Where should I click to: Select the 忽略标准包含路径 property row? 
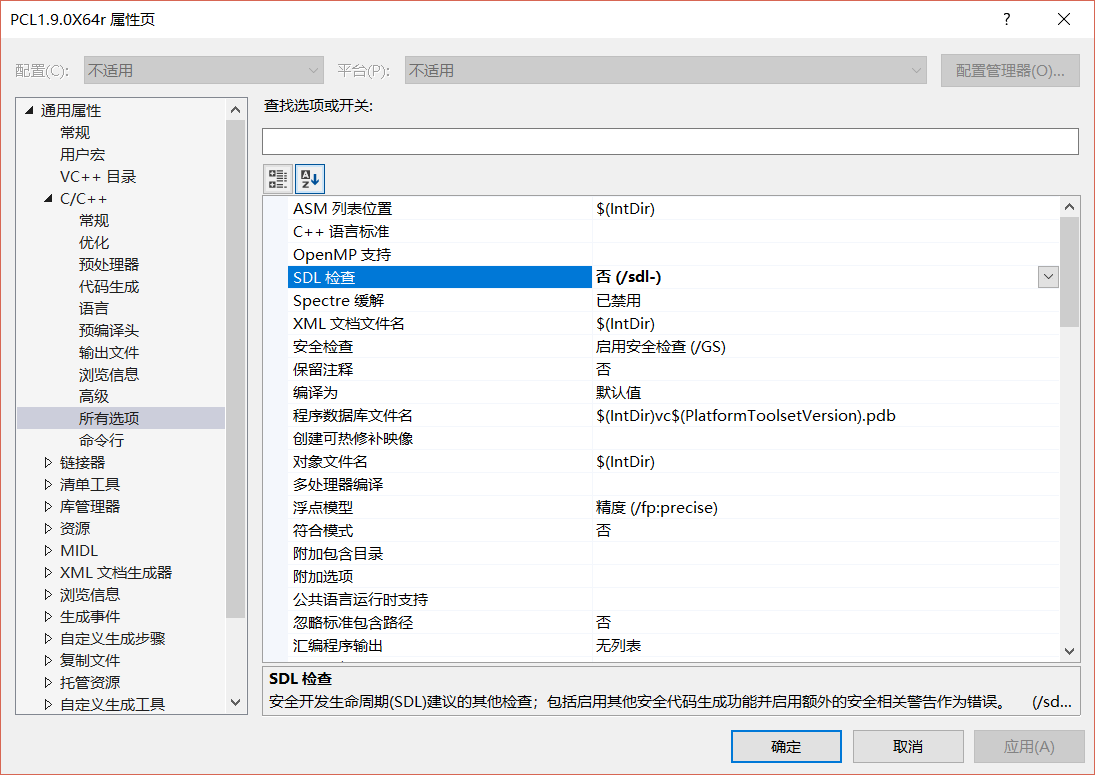673,622
